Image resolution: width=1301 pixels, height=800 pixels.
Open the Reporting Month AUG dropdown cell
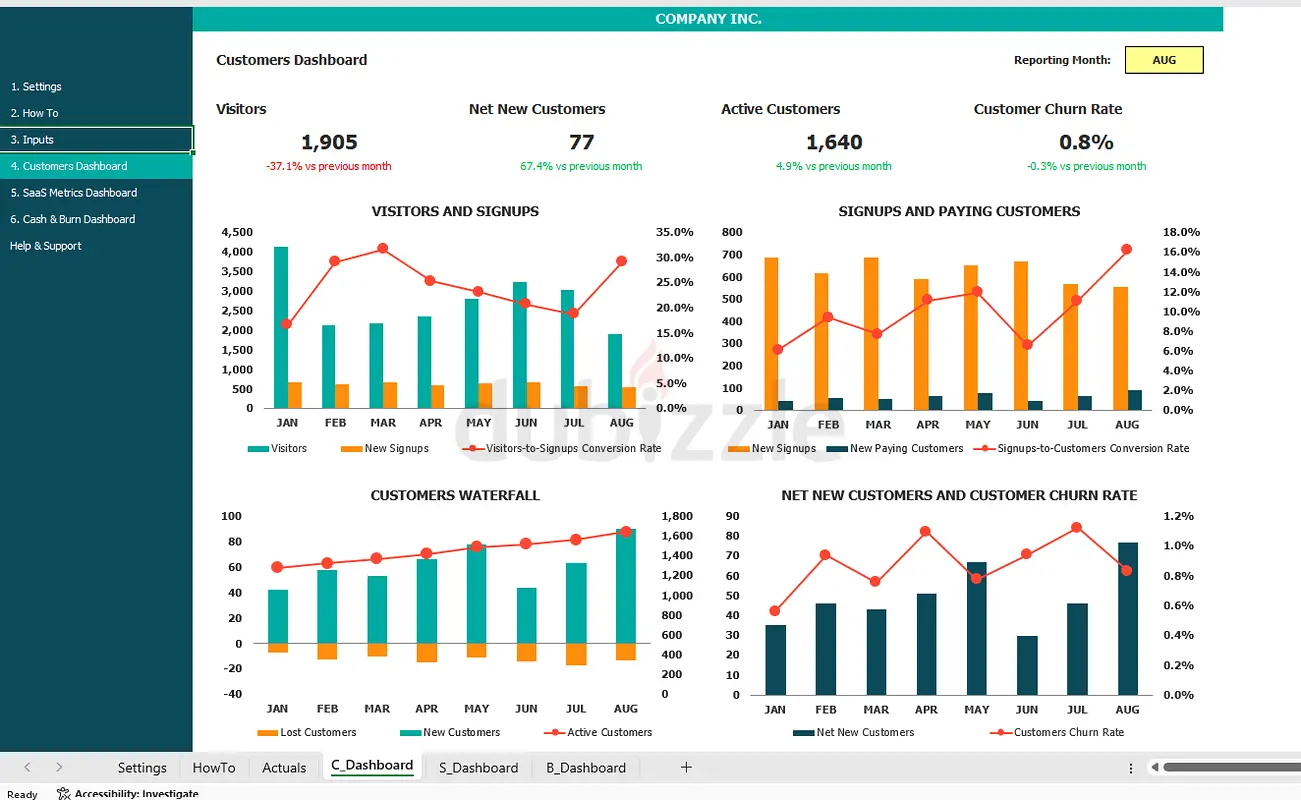[x=1164, y=60]
